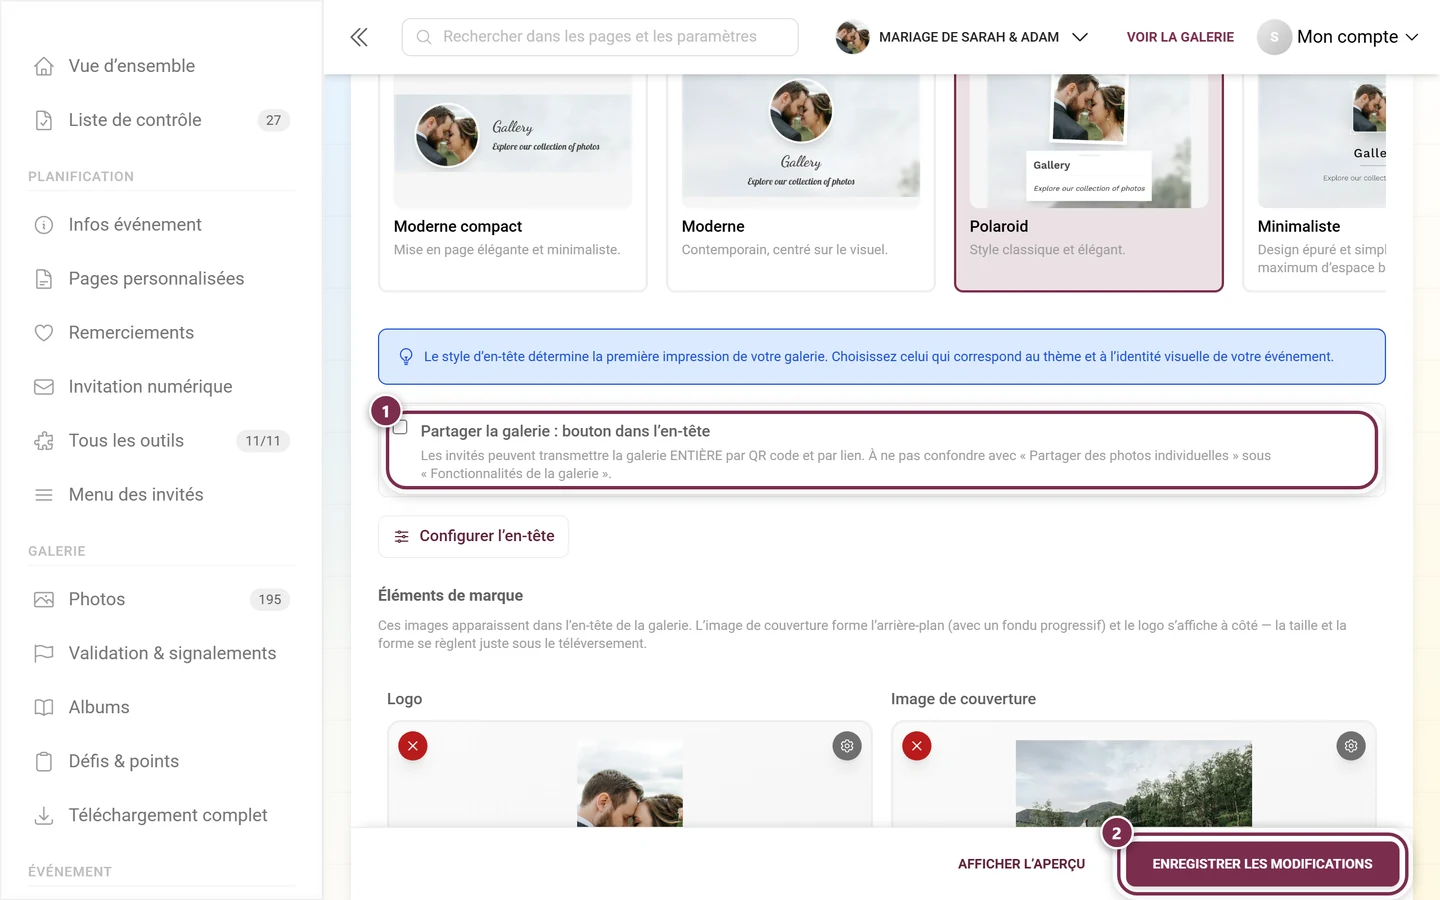1440x900 pixels.
Task: Click the search magnifier icon
Action: click(x=424, y=37)
